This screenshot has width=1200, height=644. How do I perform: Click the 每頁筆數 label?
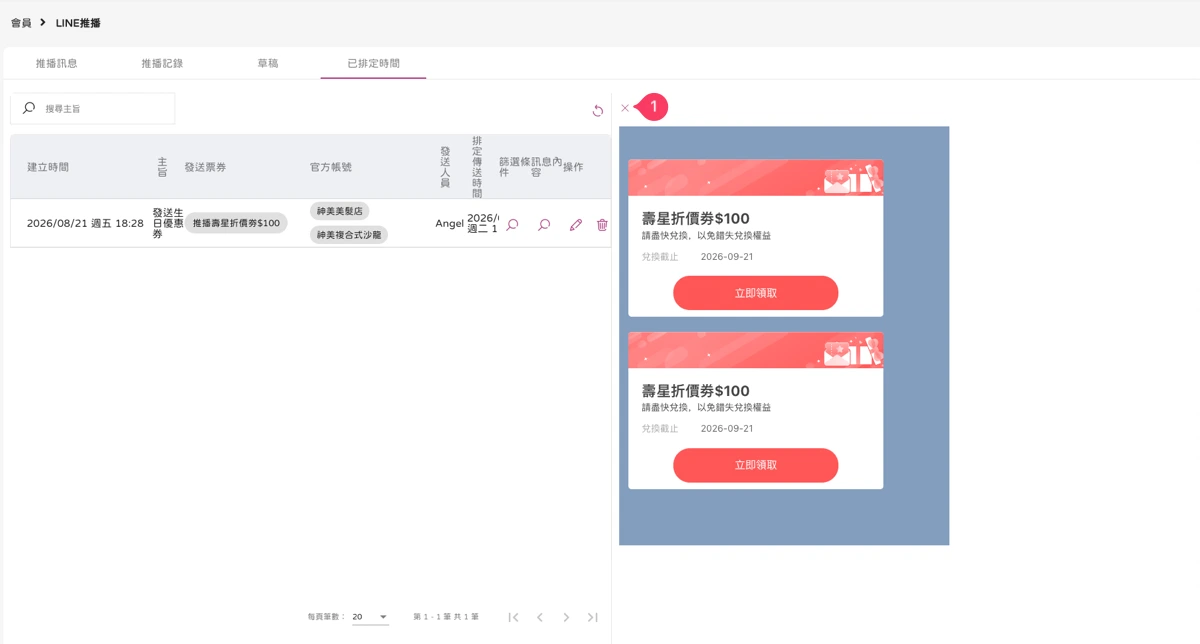click(327, 617)
